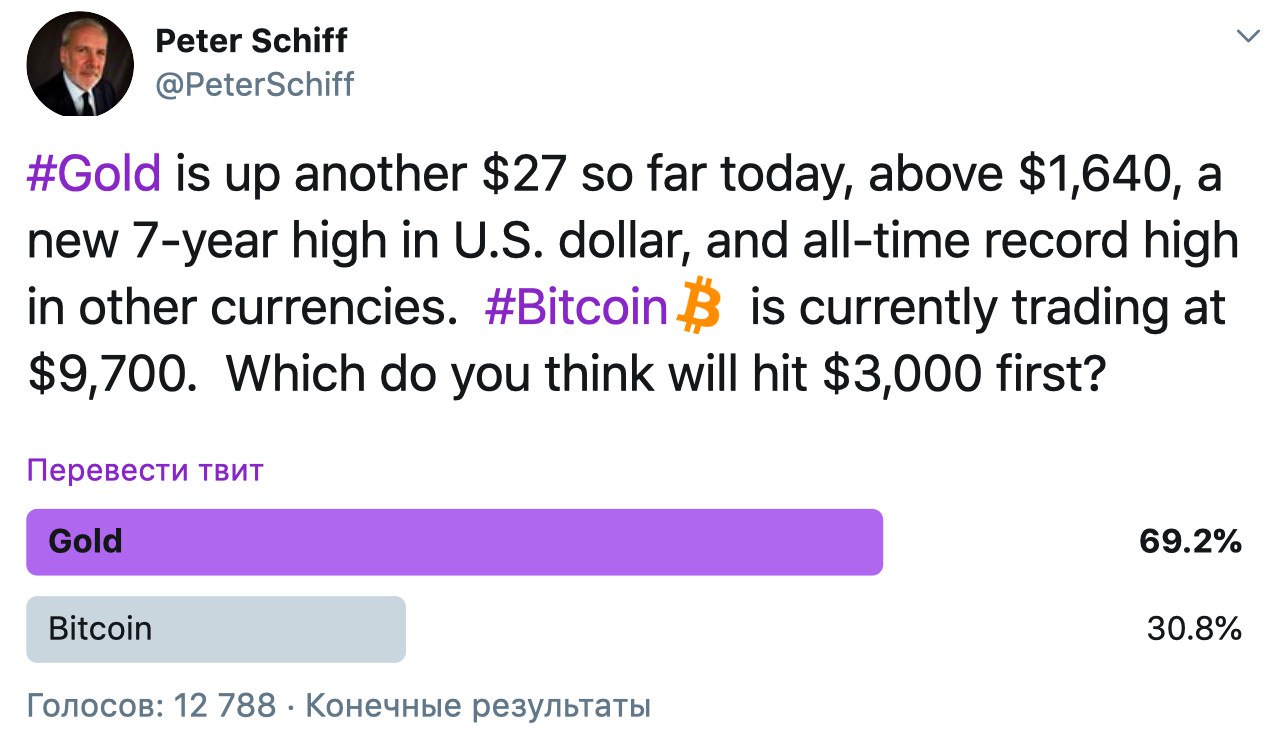The height and width of the screenshot is (747, 1285).
Task: Open the @PeterSchiff handle
Action: (x=255, y=85)
